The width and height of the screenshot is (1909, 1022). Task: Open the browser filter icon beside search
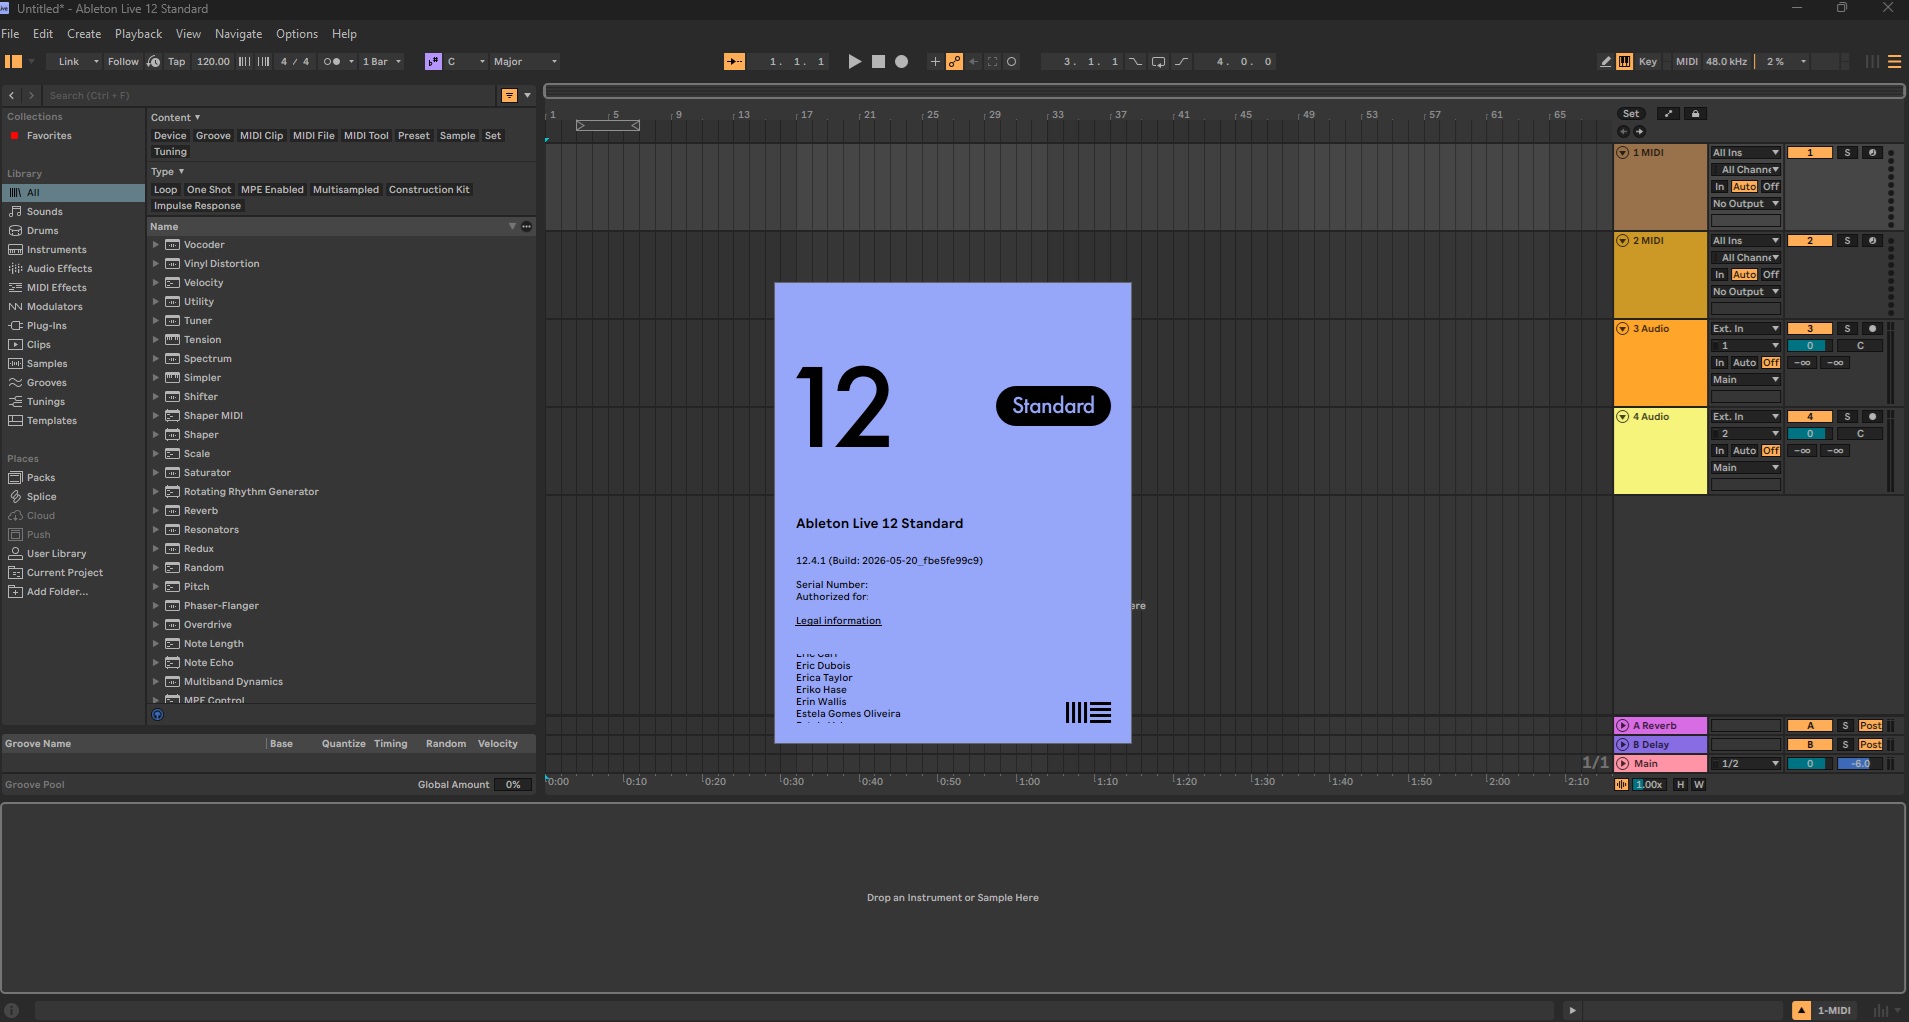pyautogui.click(x=509, y=96)
